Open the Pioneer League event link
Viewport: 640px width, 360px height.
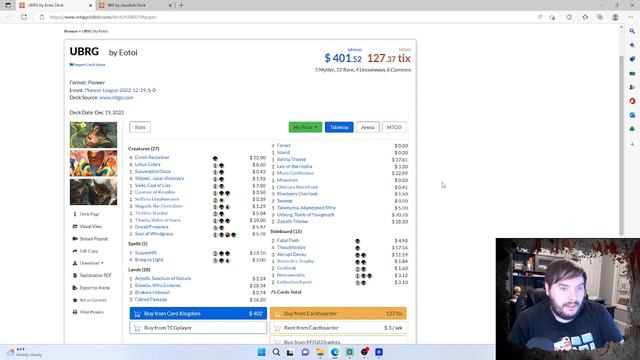120,90
